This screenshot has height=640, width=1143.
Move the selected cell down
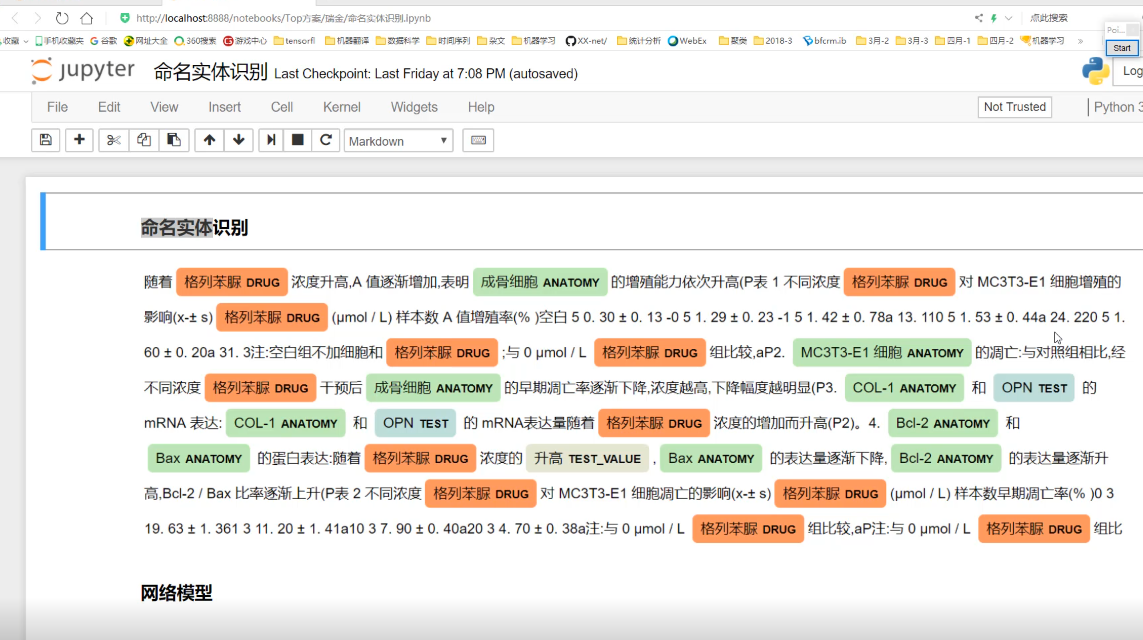(x=238, y=141)
